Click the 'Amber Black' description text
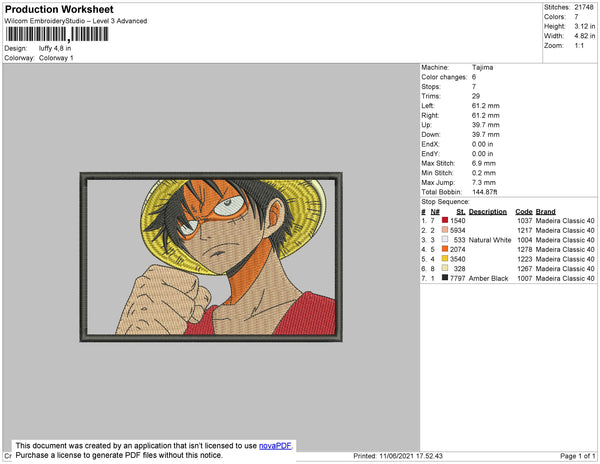This screenshot has height=464, width=600. pos(488,278)
